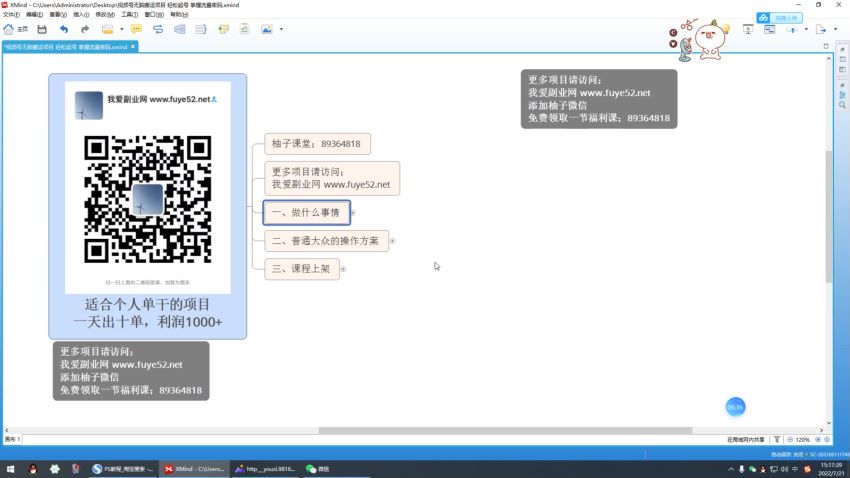The height and width of the screenshot is (478, 850).
Task: Expand the 一、做什么事情 topic
Action: 353,213
